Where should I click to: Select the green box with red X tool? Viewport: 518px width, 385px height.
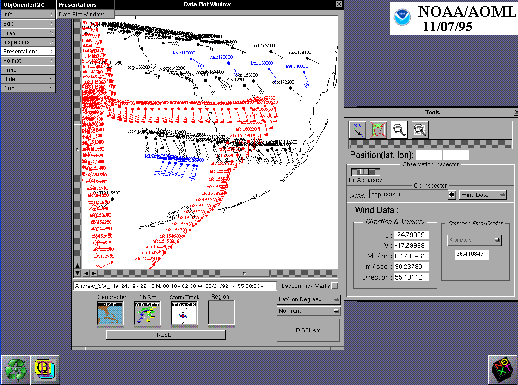pos(378,130)
